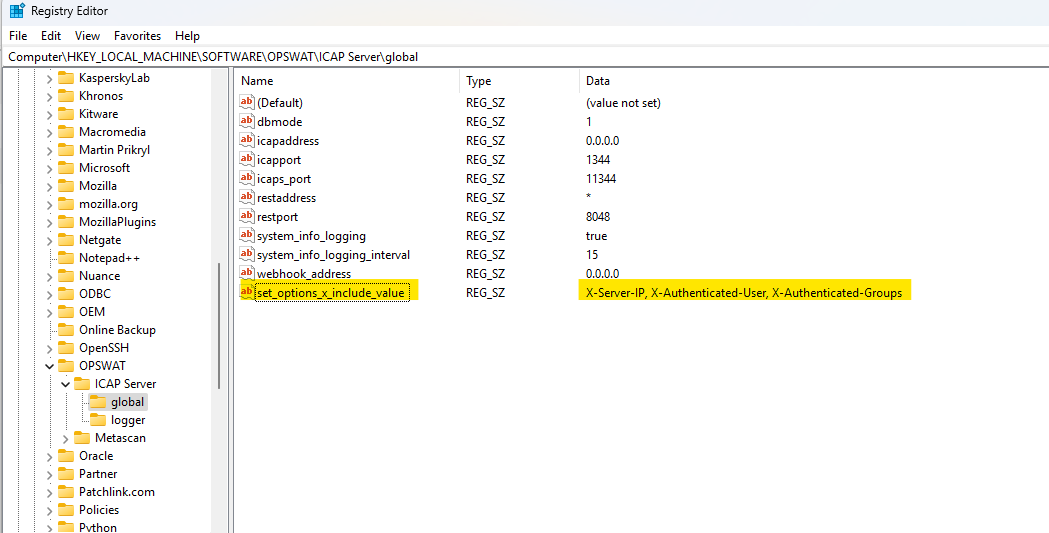Open the File menu
This screenshot has height=533, width=1049.
[x=18, y=36]
